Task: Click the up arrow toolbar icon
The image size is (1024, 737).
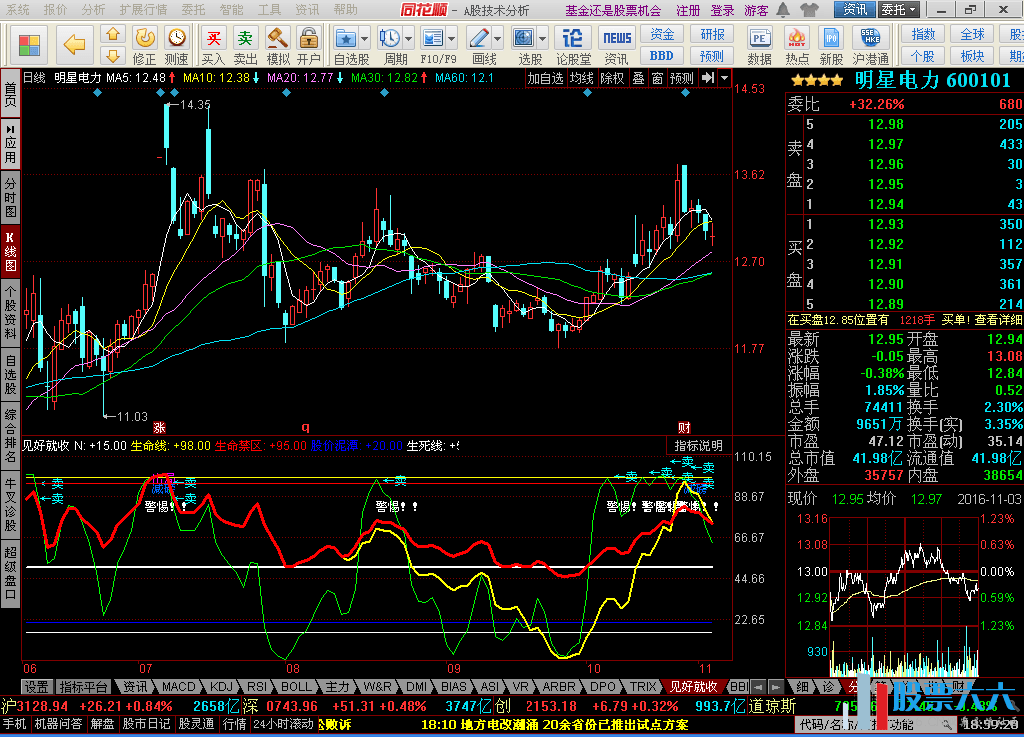Action: pos(113,34)
